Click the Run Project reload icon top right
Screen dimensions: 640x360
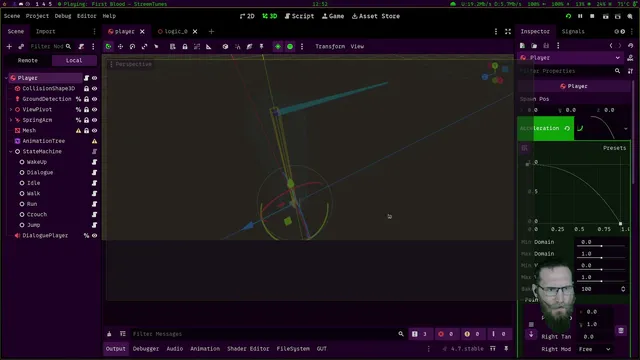pos(568,16)
